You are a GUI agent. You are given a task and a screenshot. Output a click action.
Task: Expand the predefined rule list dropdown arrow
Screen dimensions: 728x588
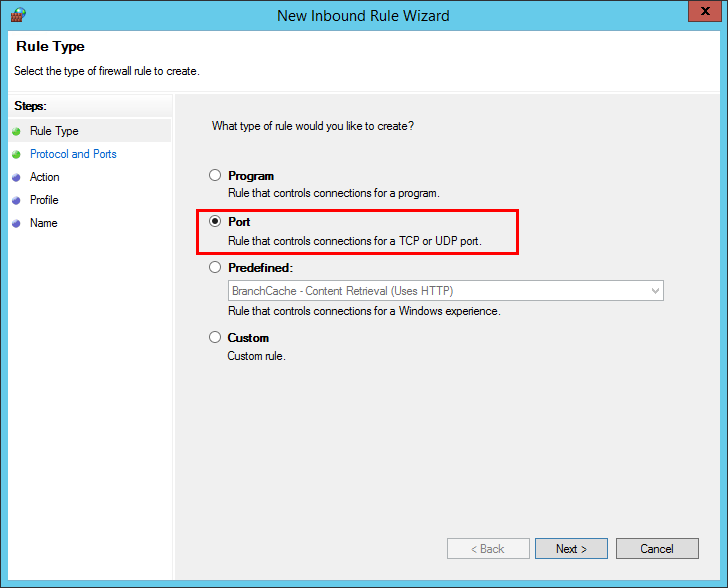point(655,291)
